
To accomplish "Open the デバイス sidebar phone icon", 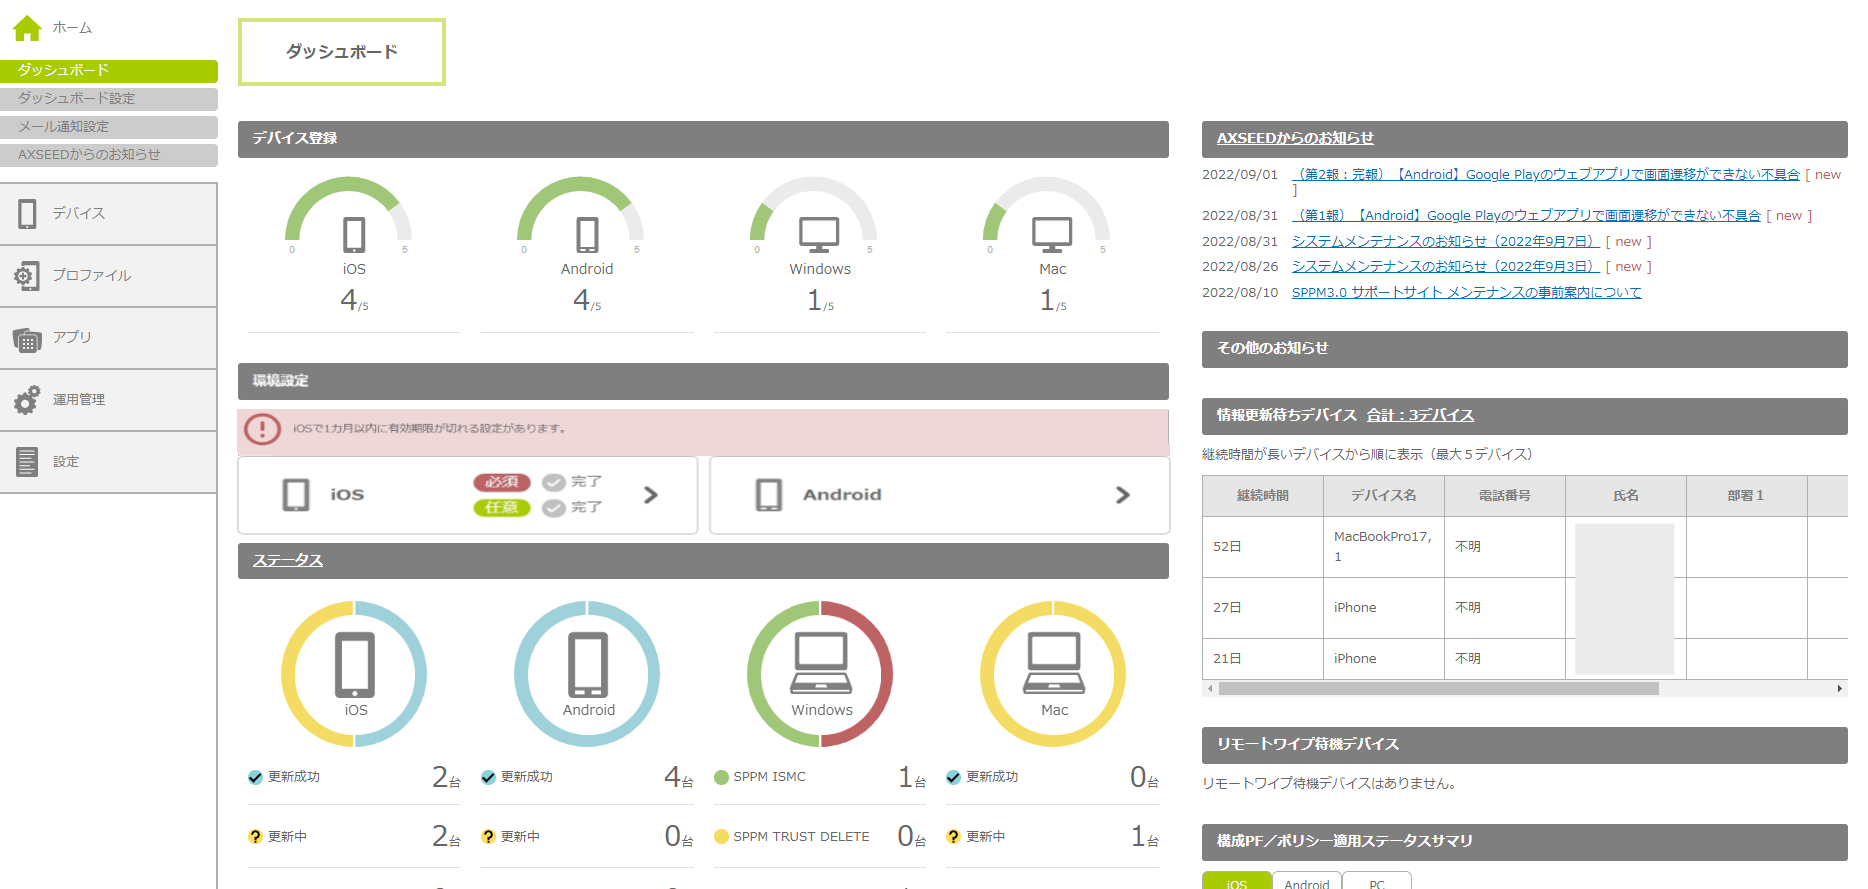I will tap(27, 214).
